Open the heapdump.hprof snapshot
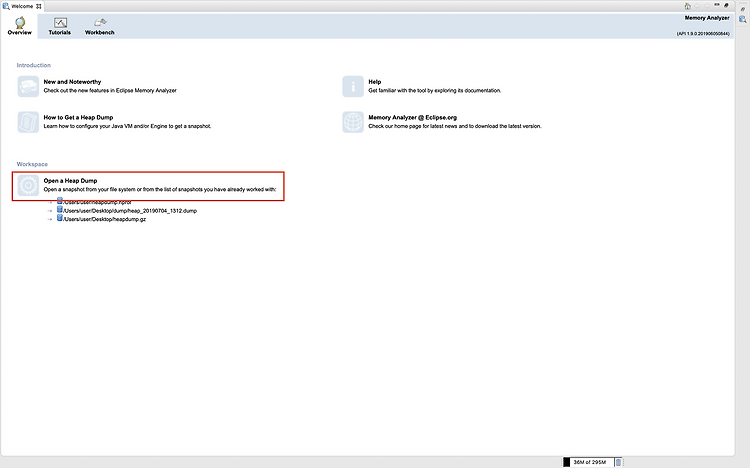Image resolution: width=750 pixels, height=468 pixels. (x=98, y=202)
